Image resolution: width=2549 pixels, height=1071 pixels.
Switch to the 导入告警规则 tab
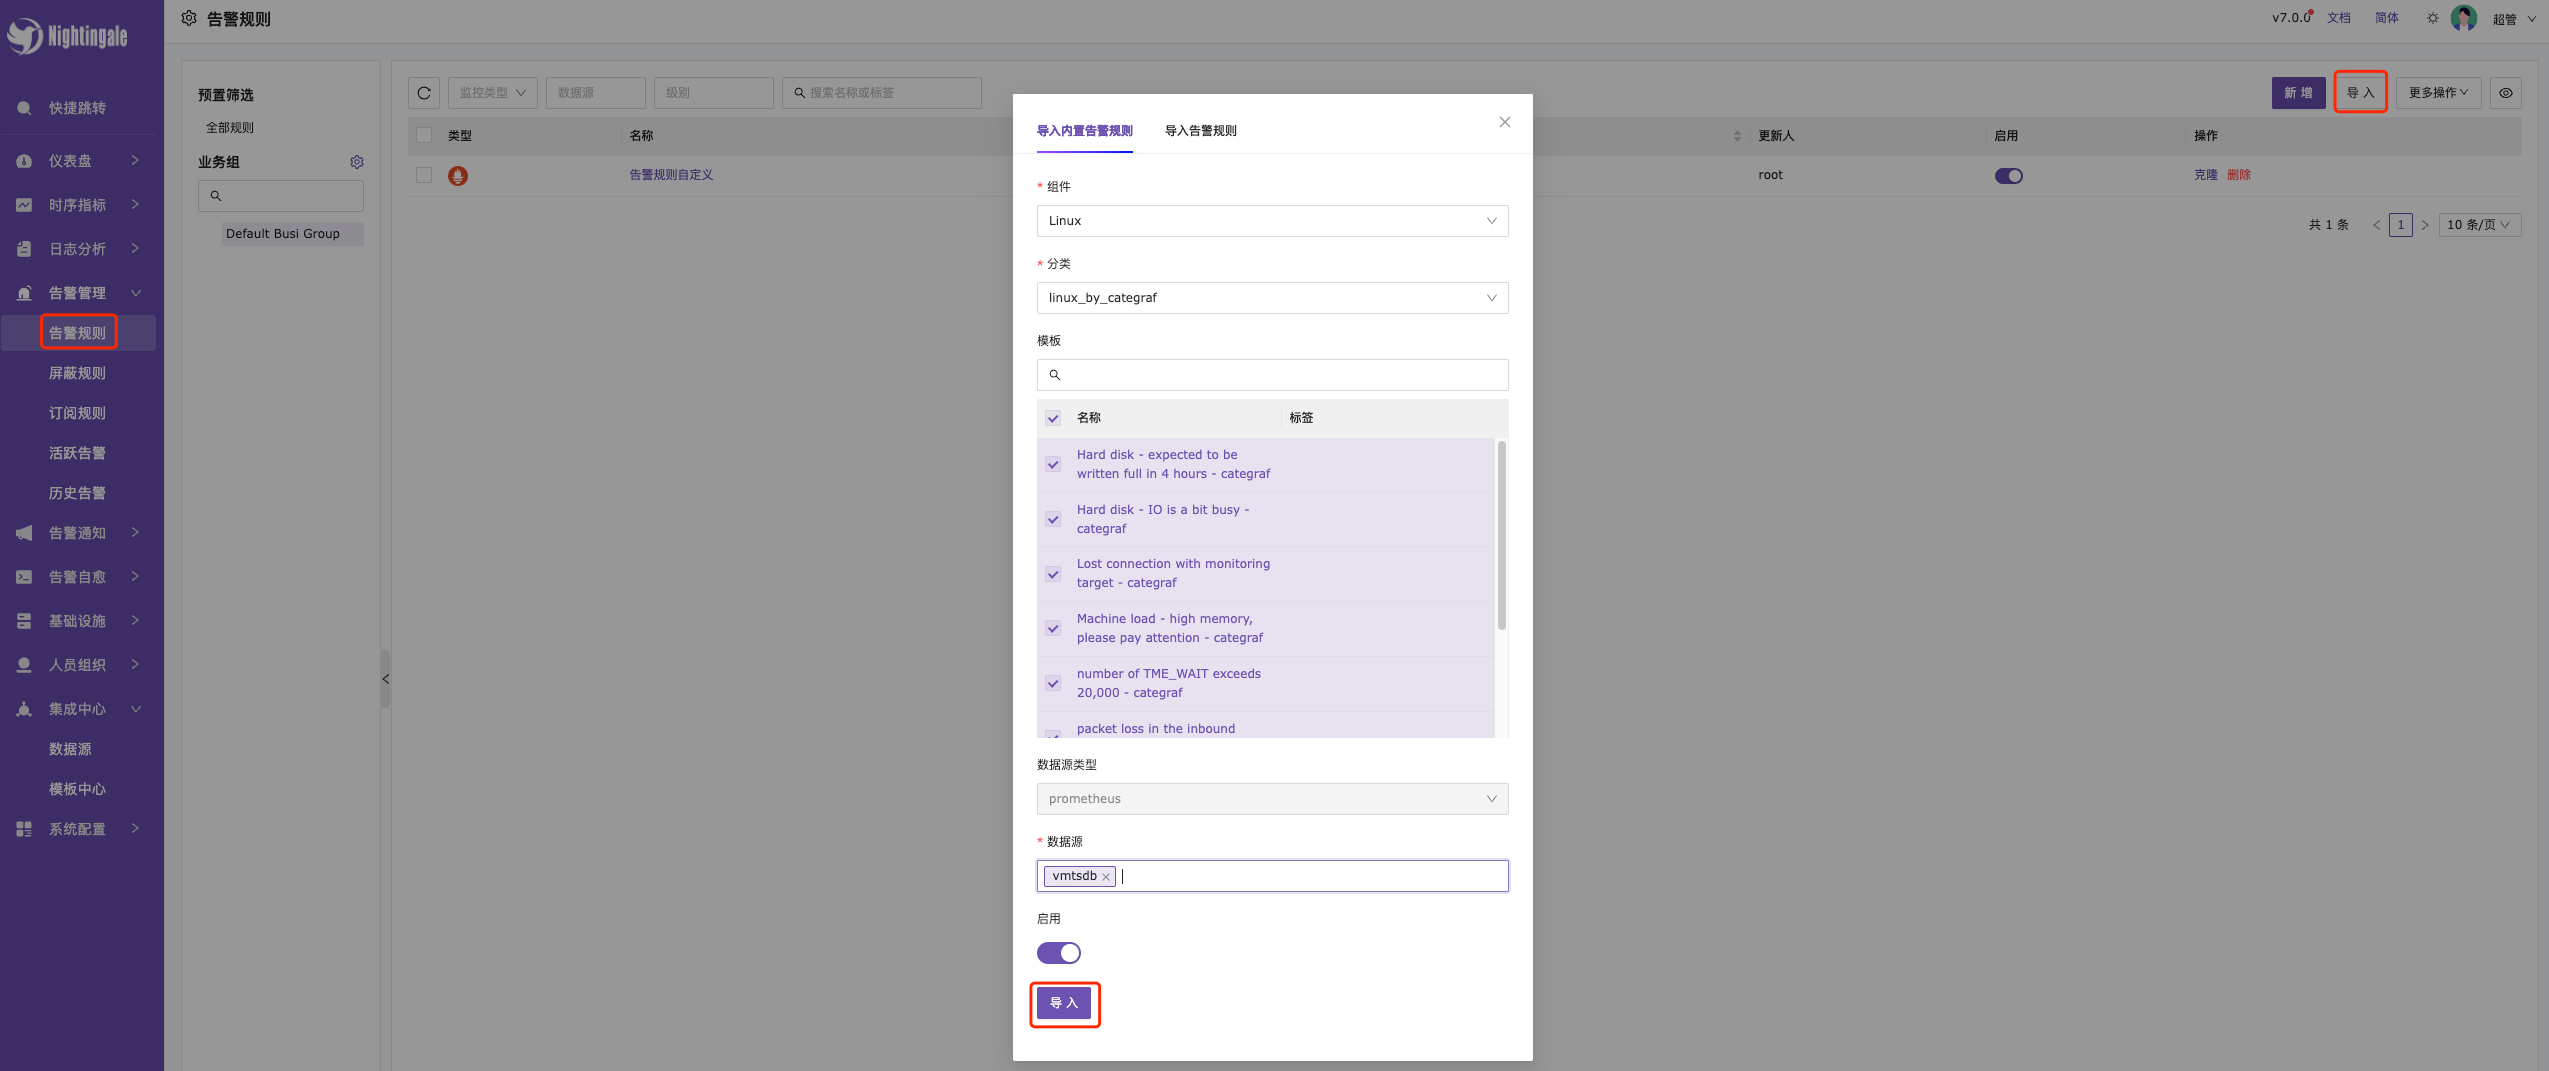pos(1200,131)
